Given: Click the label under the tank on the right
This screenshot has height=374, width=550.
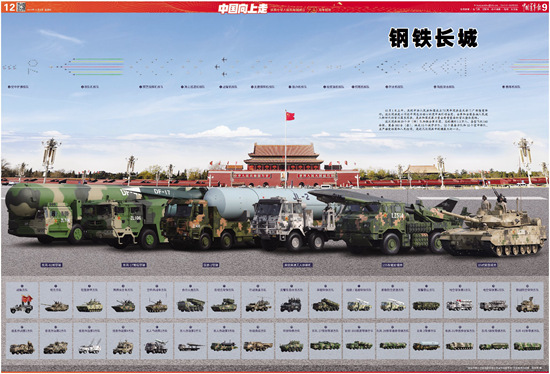Looking at the screenshot, I should 487,265.
